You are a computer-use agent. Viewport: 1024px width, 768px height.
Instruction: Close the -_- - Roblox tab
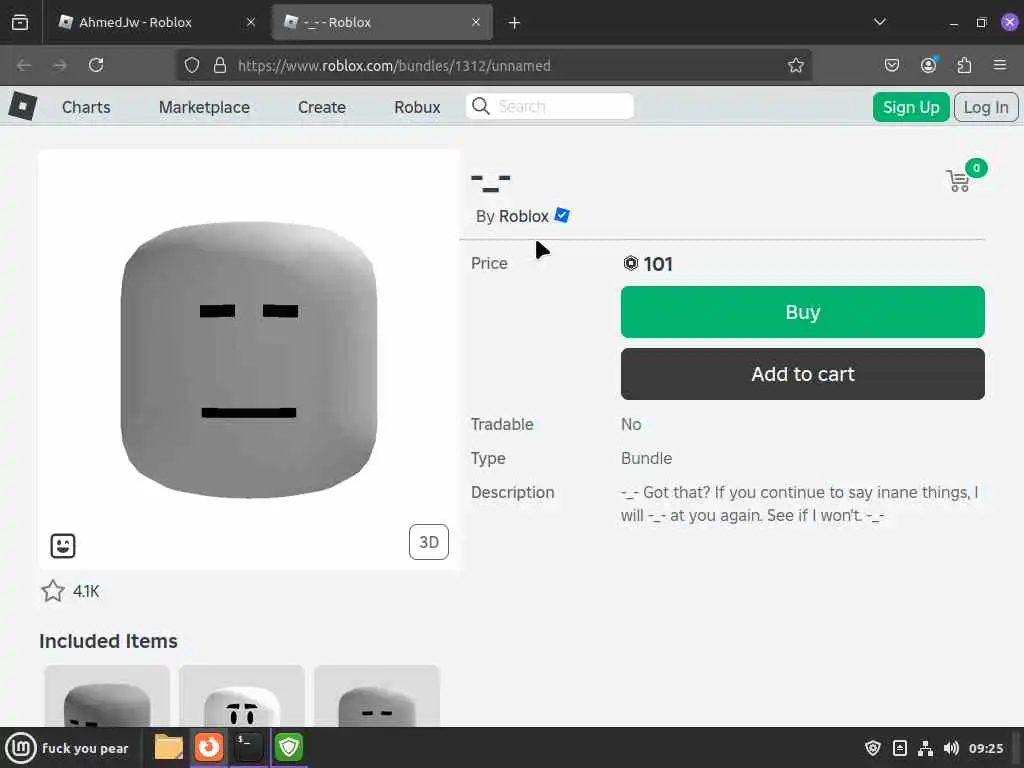click(476, 22)
